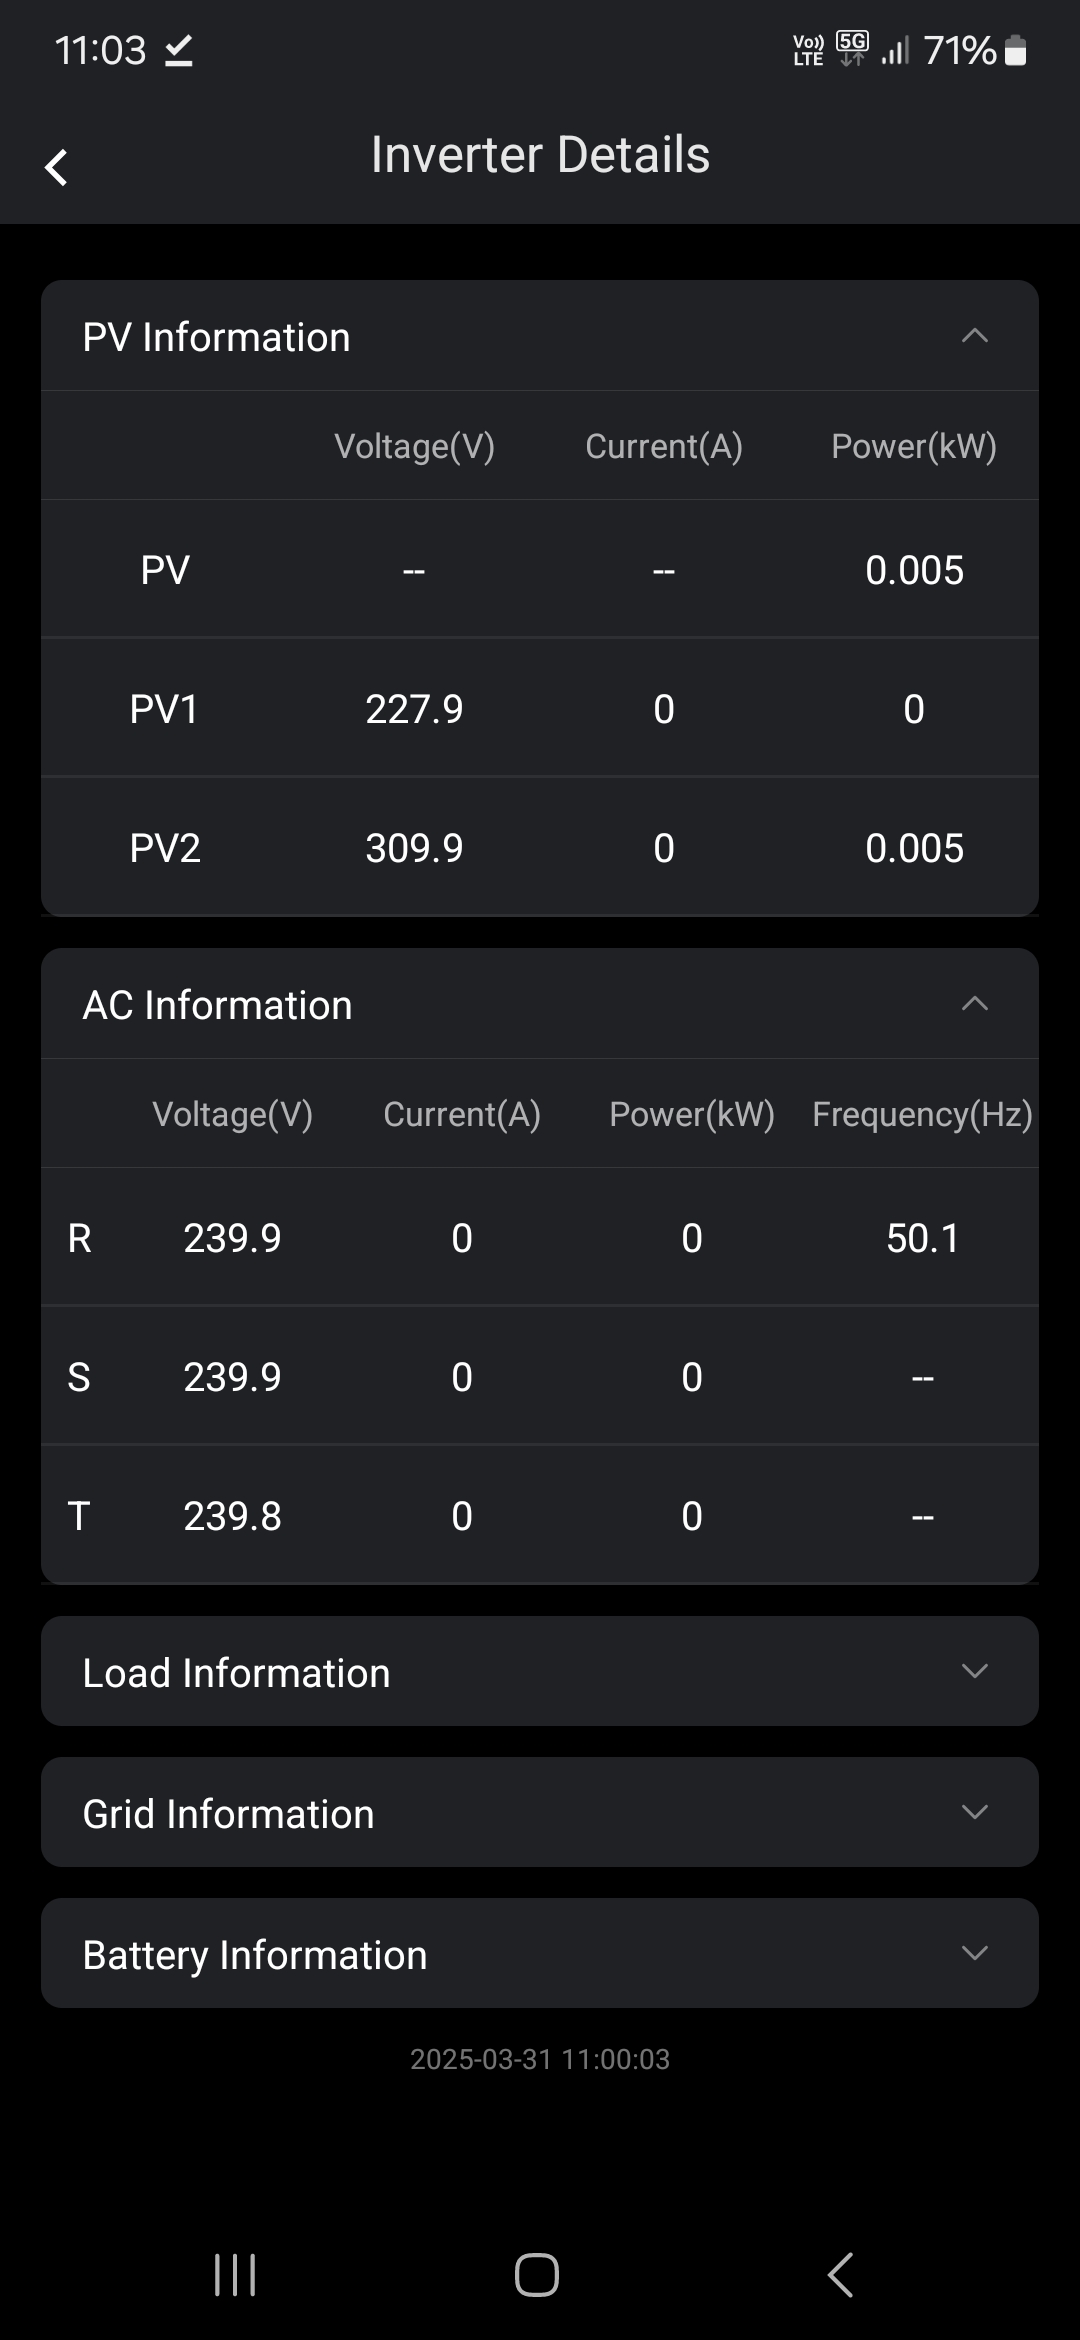The height and width of the screenshot is (2340, 1080).
Task: Expand the Load Information section
Action: pyautogui.click(x=539, y=1672)
